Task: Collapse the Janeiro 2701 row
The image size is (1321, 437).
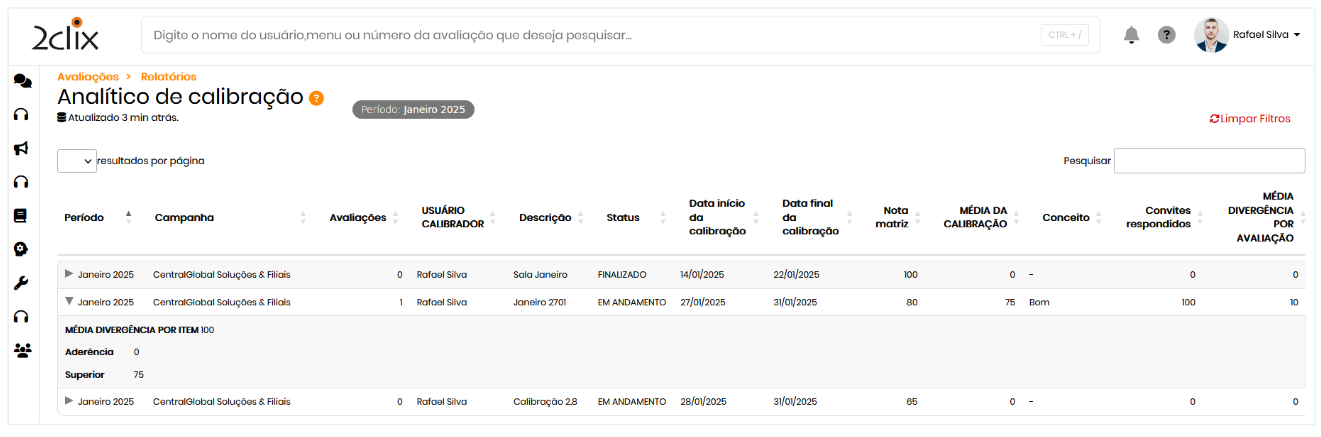Action: pos(69,301)
